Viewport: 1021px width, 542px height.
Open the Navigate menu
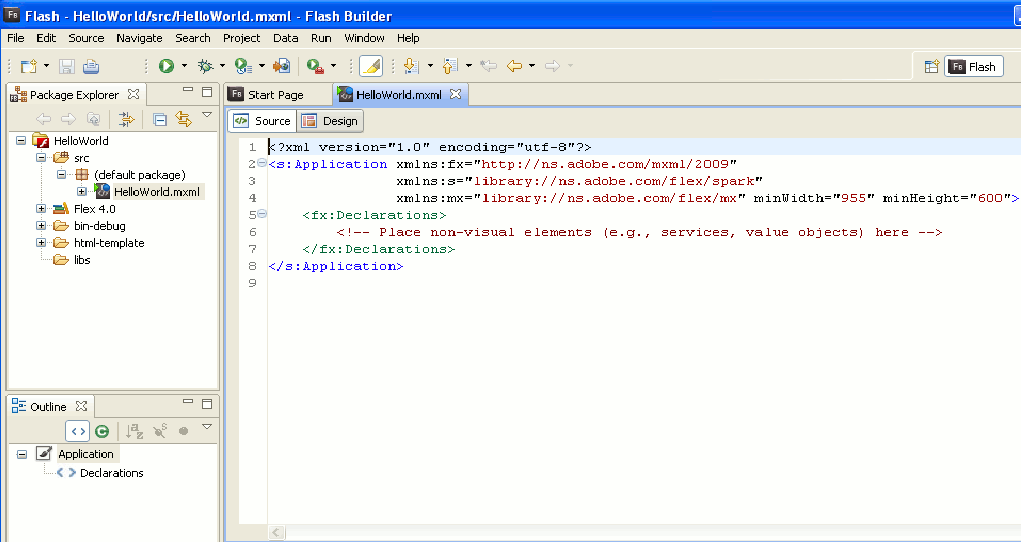click(139, 38)
